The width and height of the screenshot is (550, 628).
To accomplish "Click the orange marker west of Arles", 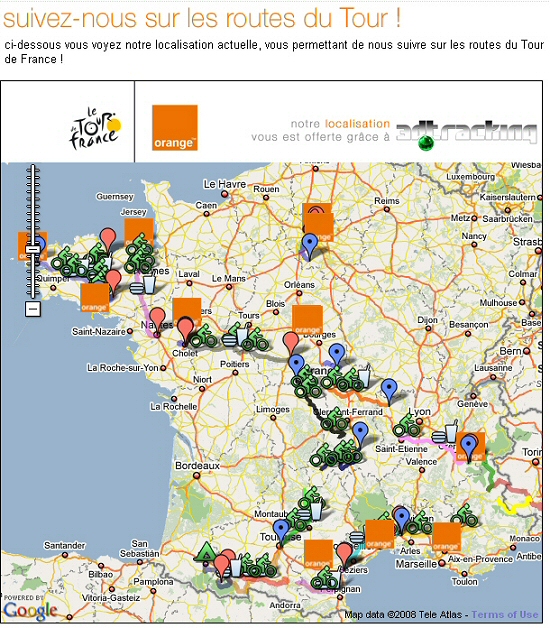I will [379, 534].
